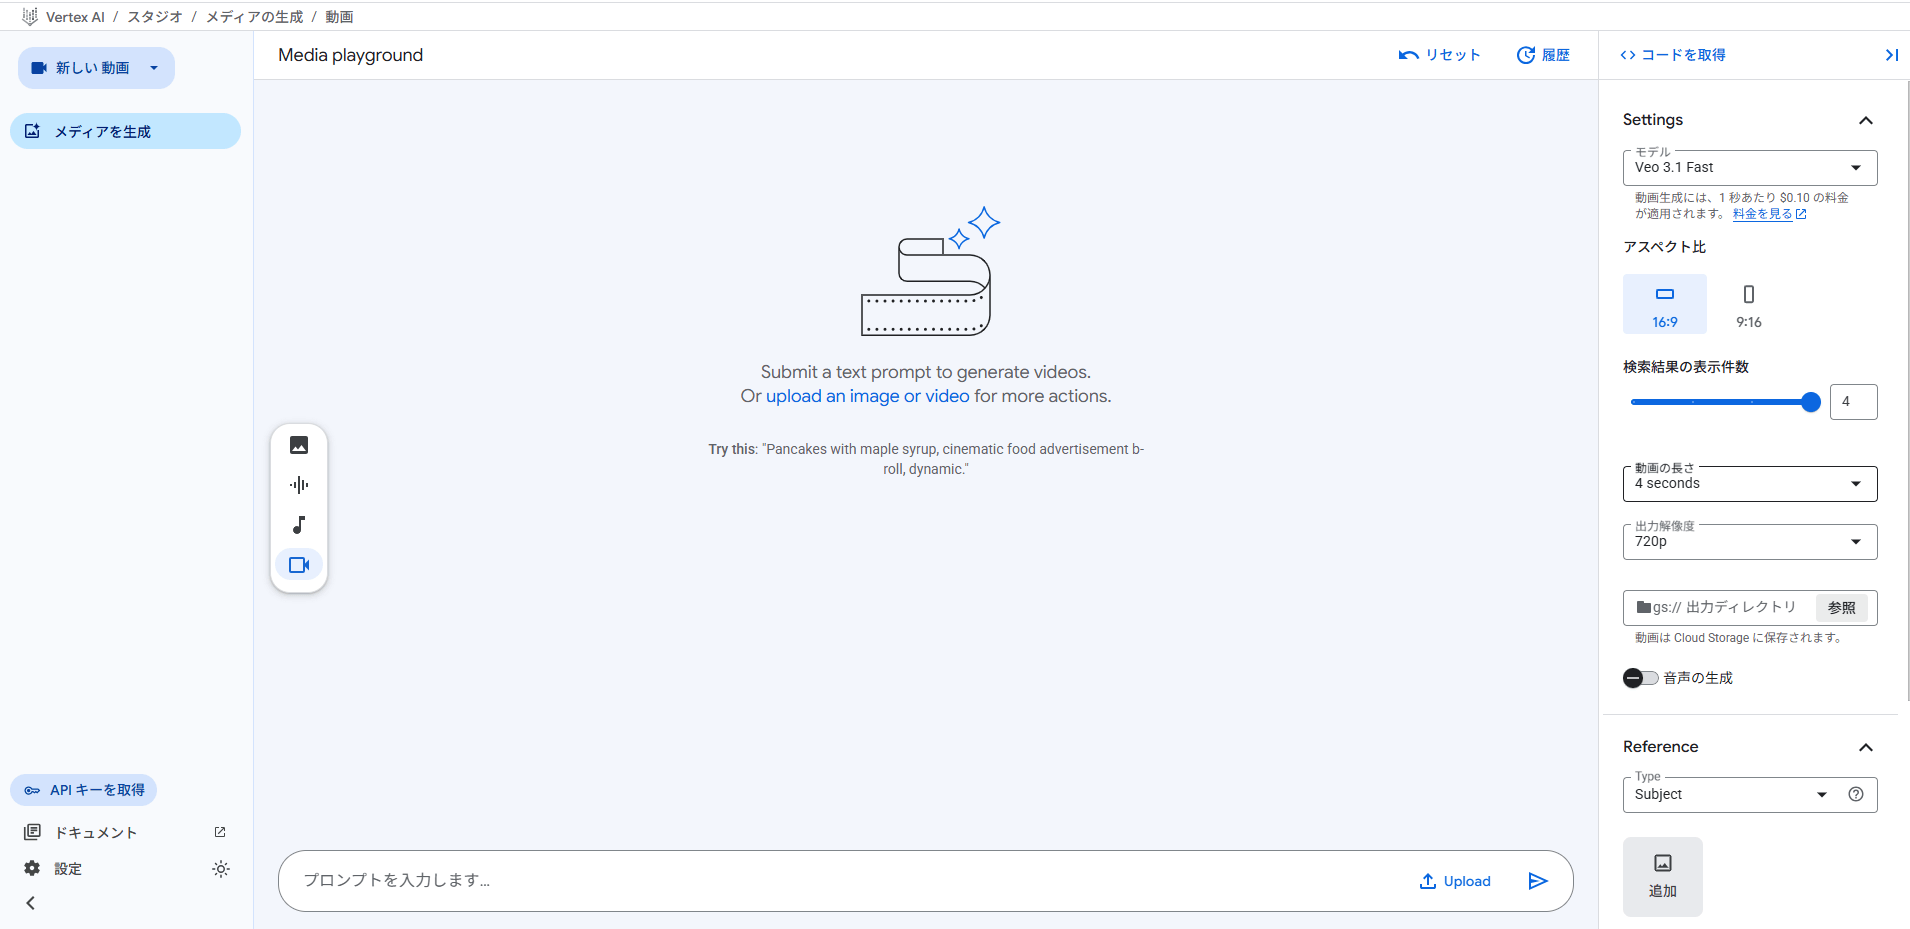Click the send prompt arrow icon
The height and width of the screenshot is (929, 1910).
(1538, 881)
